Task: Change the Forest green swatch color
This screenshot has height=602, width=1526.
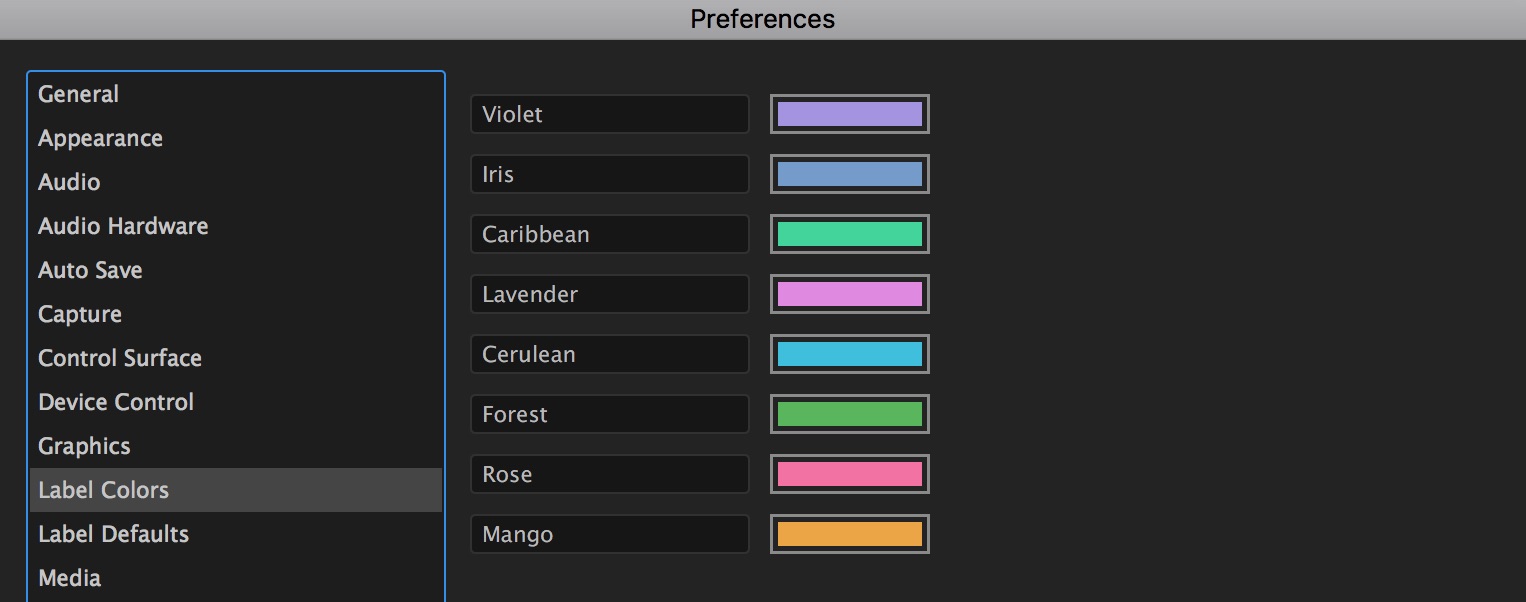Action: pyautogui.click(x=850, y=414)
